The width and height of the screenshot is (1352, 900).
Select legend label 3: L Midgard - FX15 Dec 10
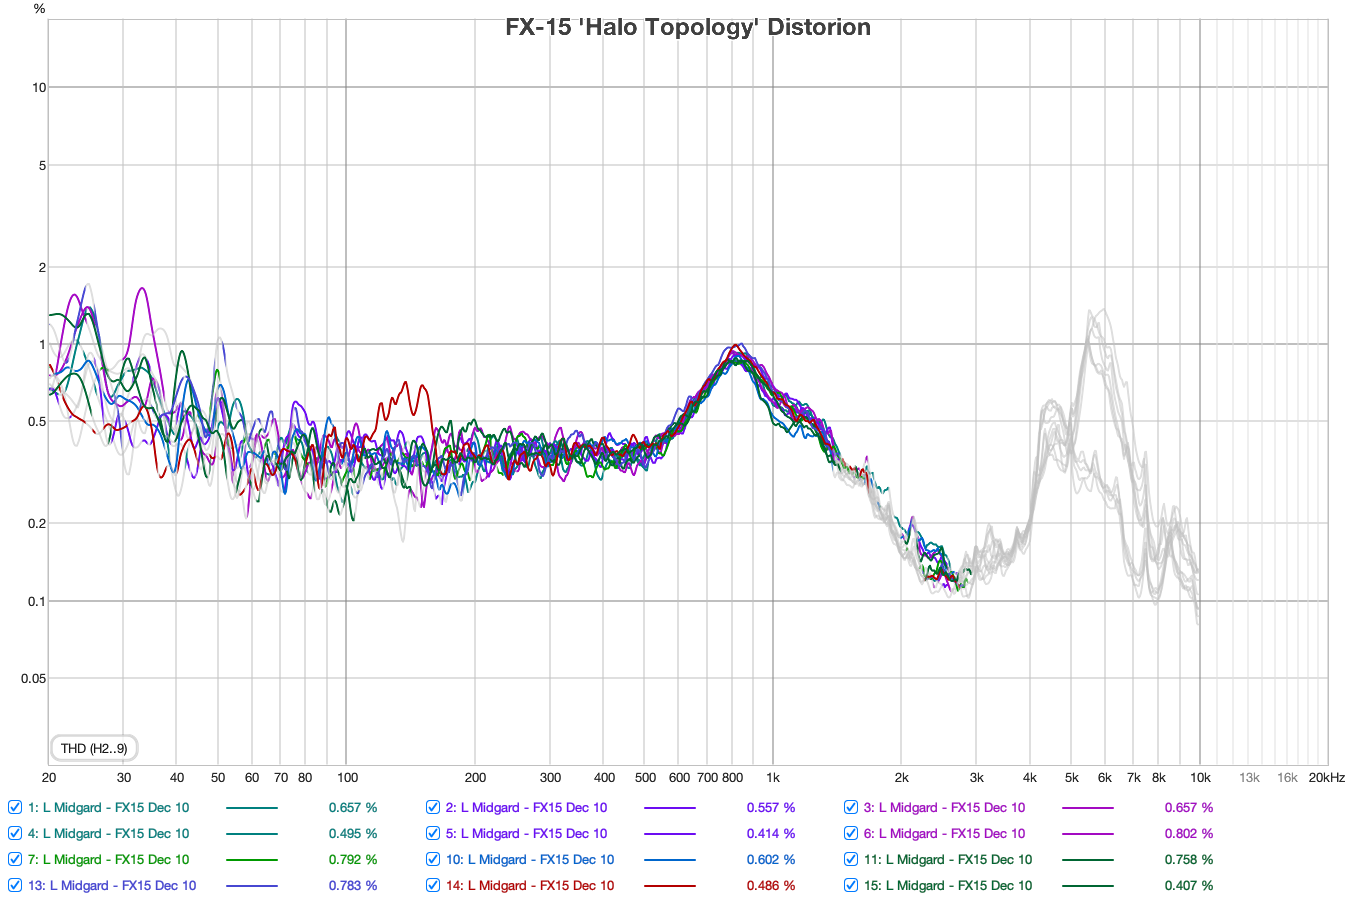tap(944, 807)
